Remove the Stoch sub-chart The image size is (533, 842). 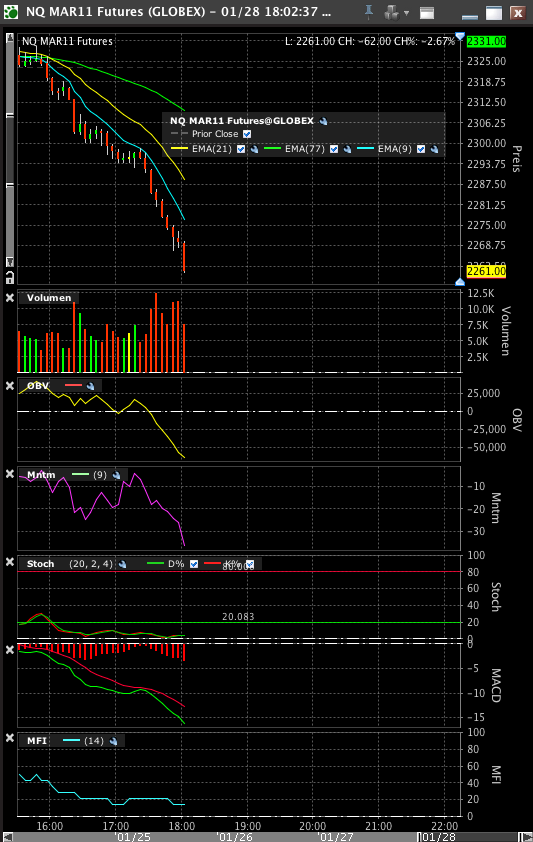point(10,562)
